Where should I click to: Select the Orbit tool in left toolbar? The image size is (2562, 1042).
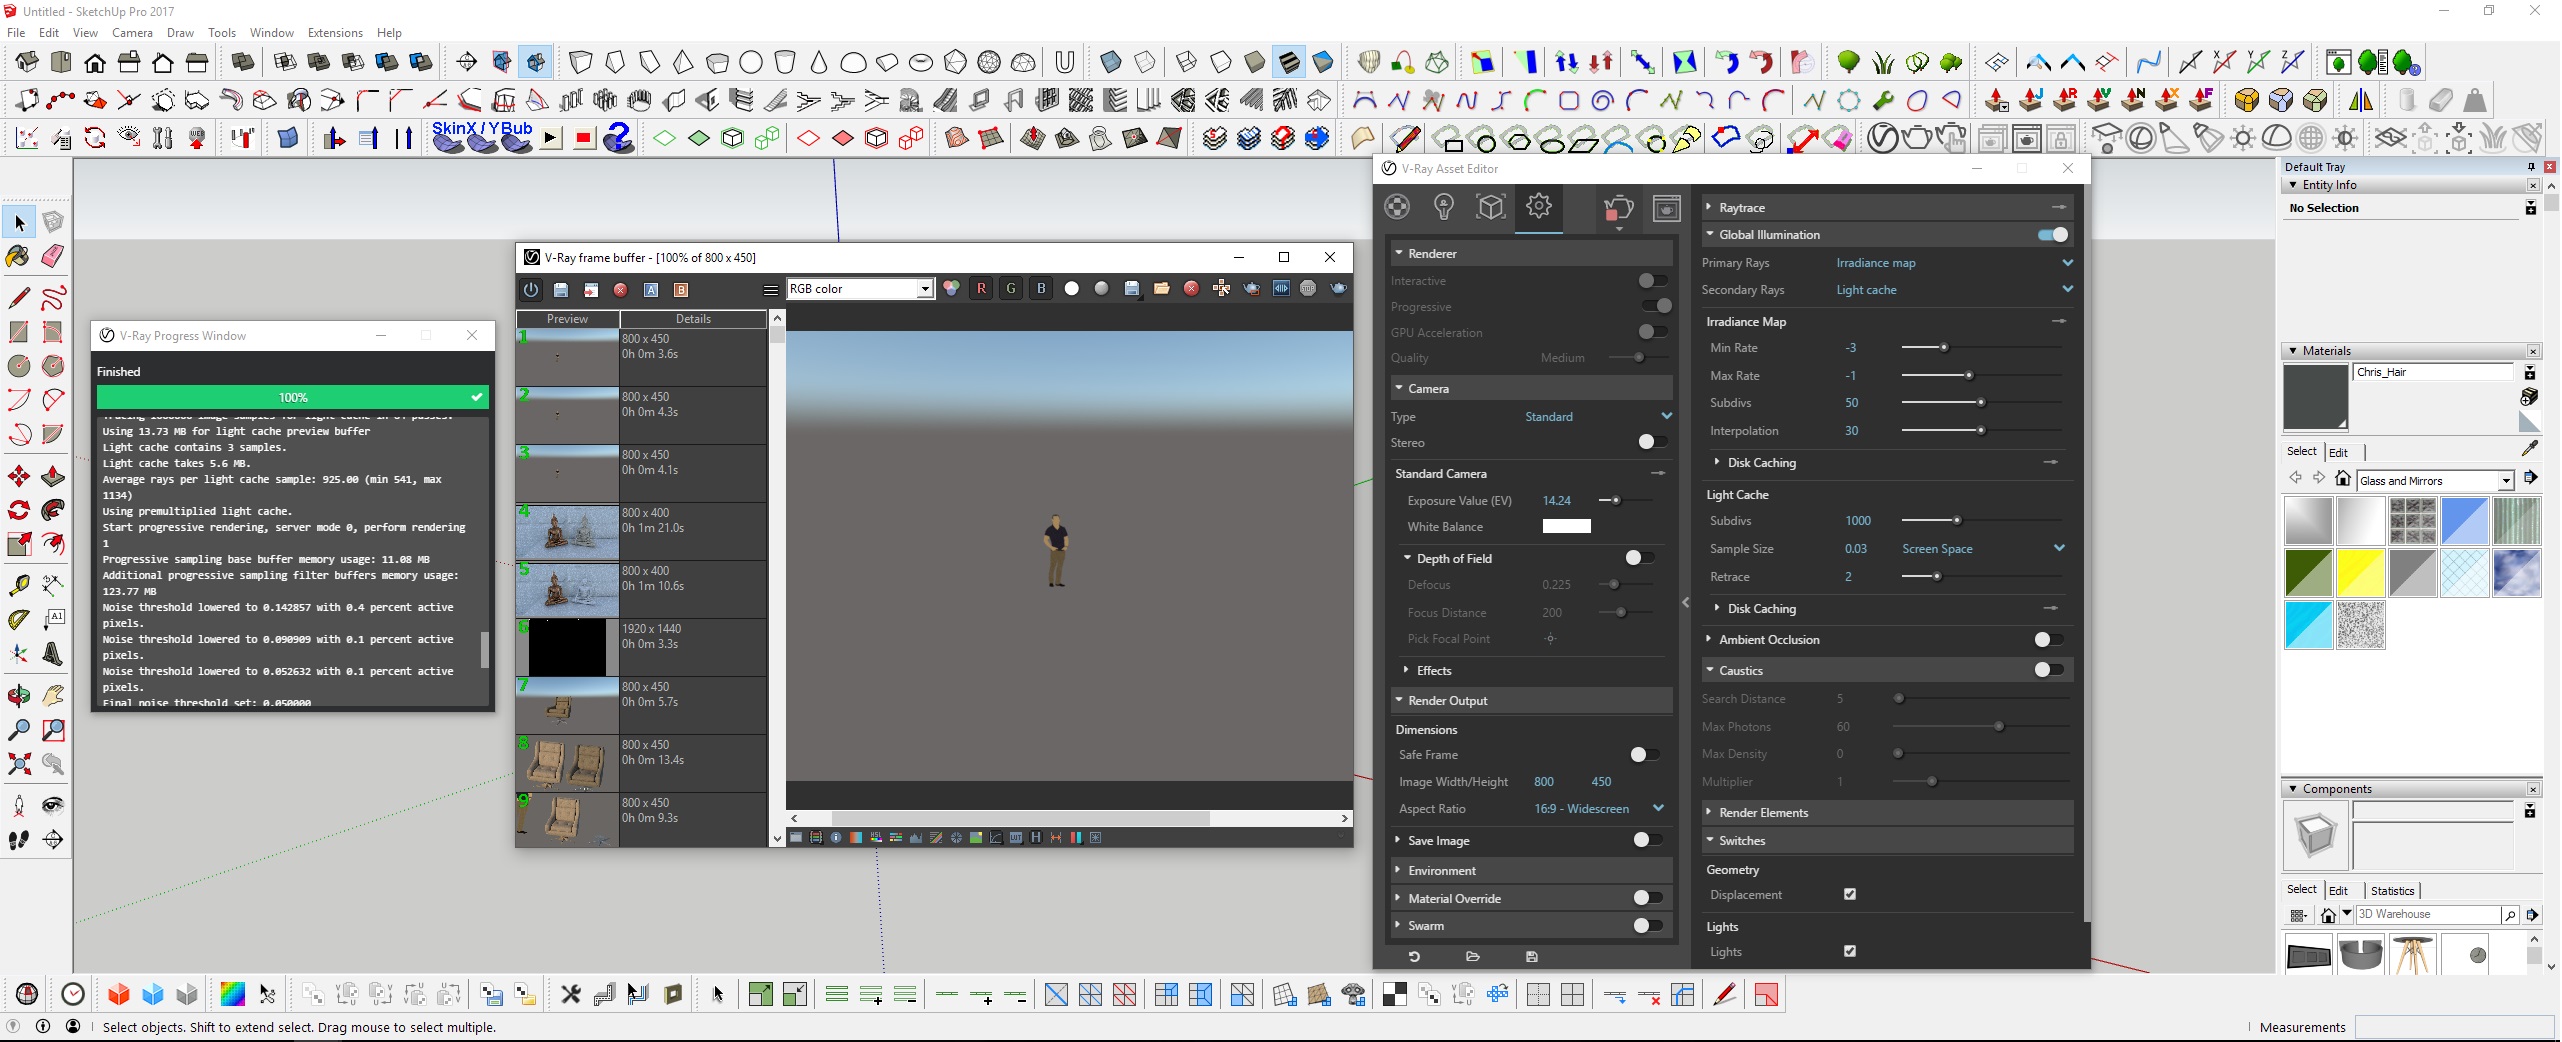[x=18, y=695]
